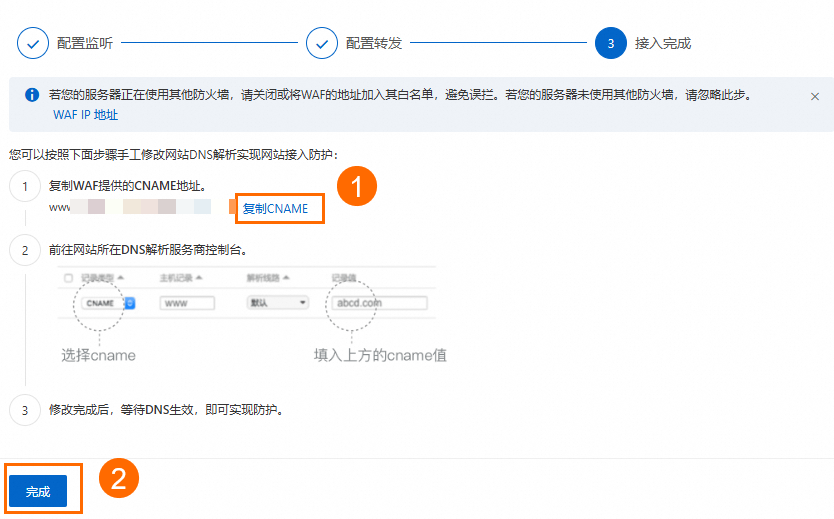
Task: Click text 复制WAF提供的CNAME地址。
Action: pyautogui.click(x=128, y=186)
